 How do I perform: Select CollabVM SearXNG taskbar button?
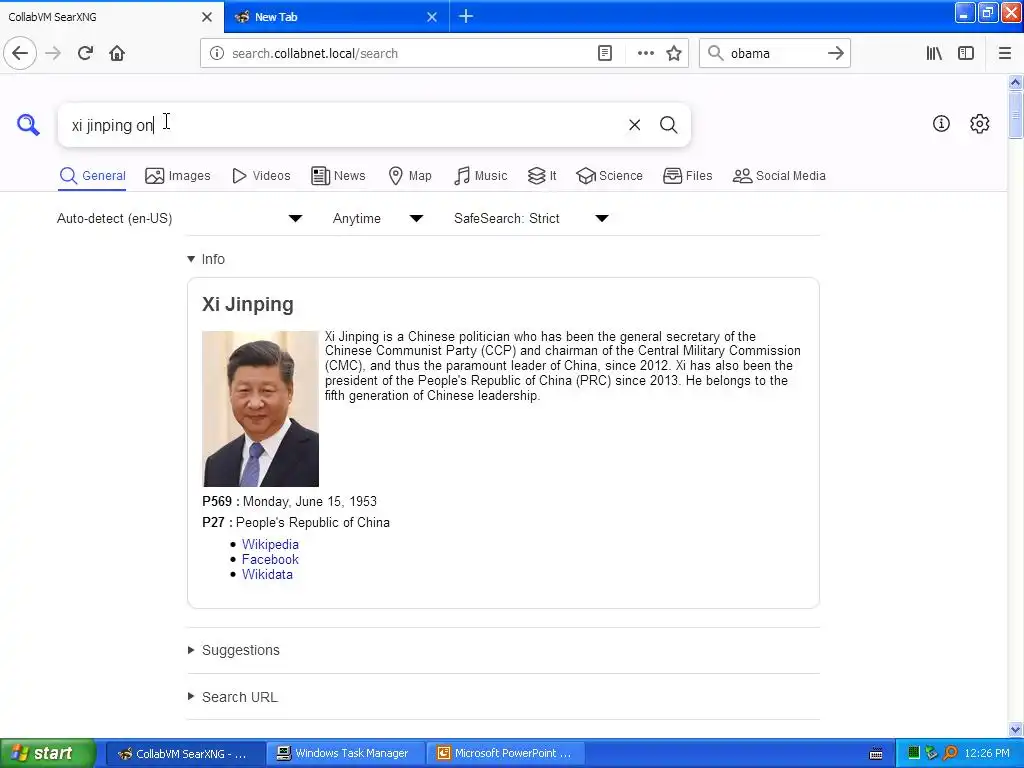coord(185,753)
